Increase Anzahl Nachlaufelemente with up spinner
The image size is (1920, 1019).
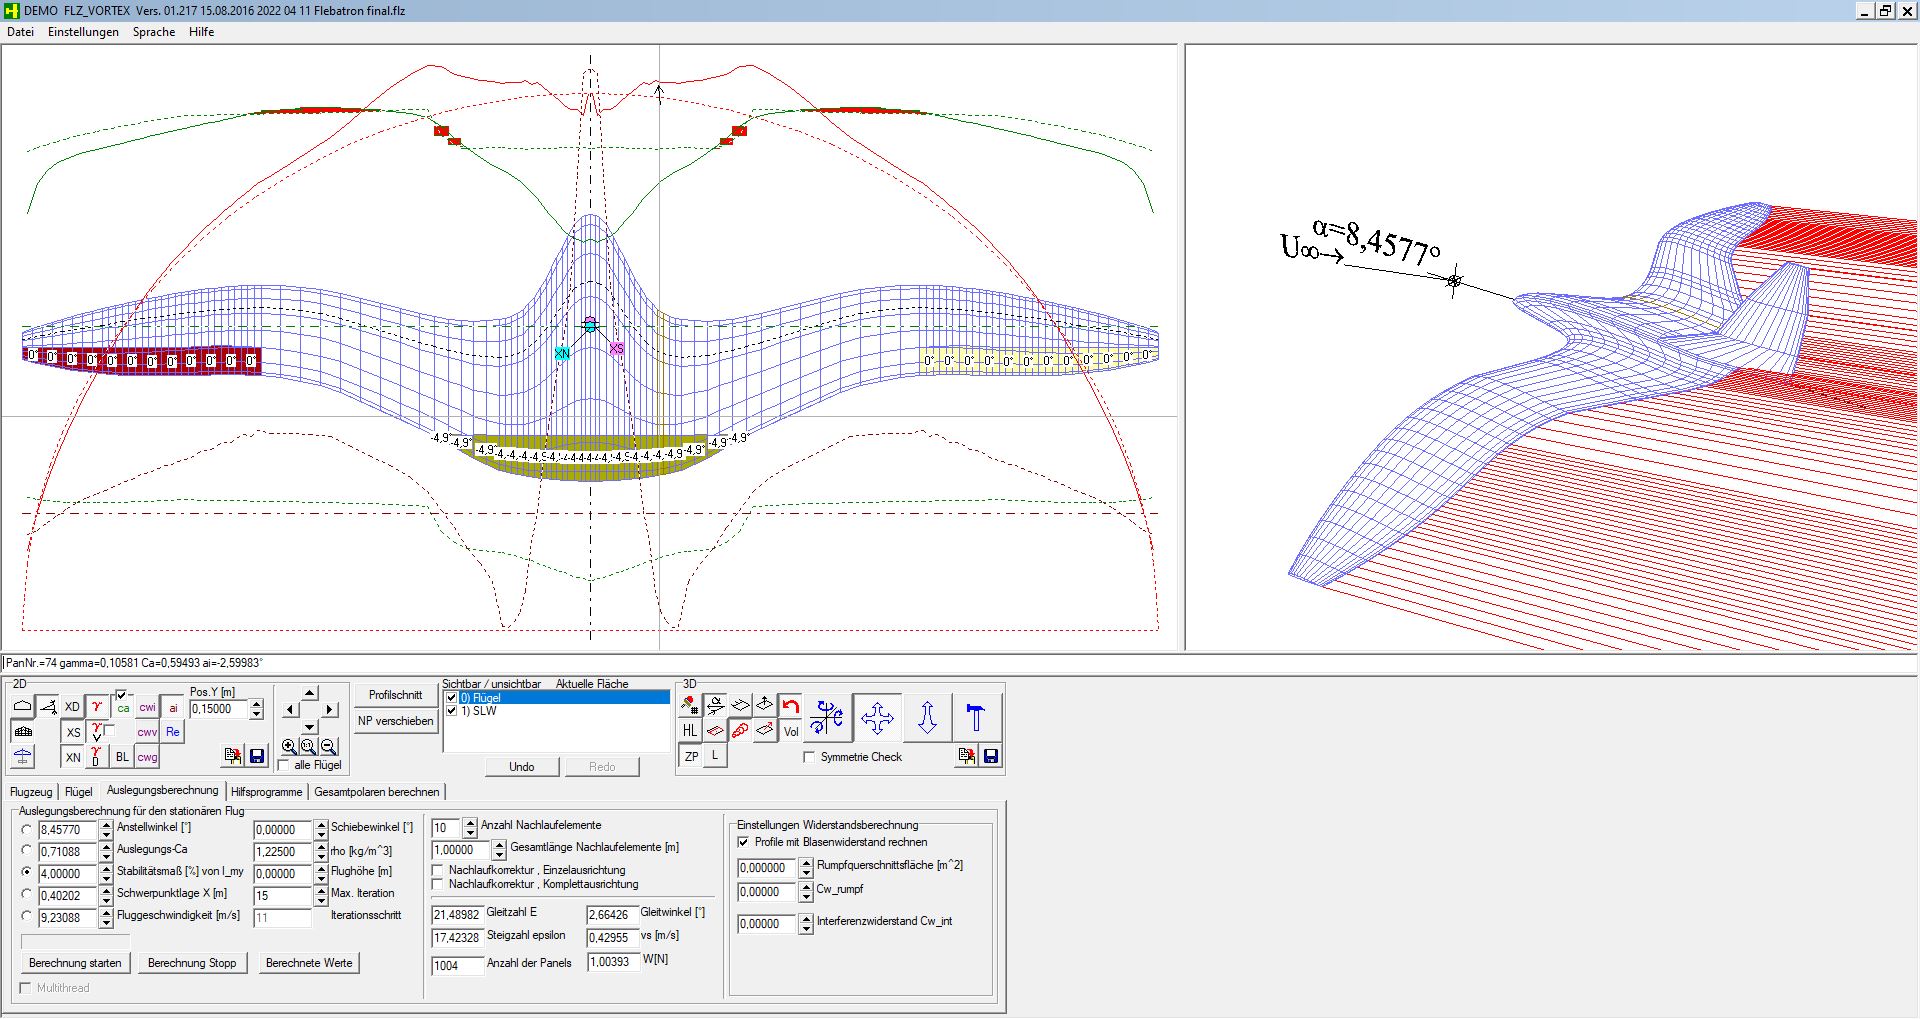click(471, 823)
